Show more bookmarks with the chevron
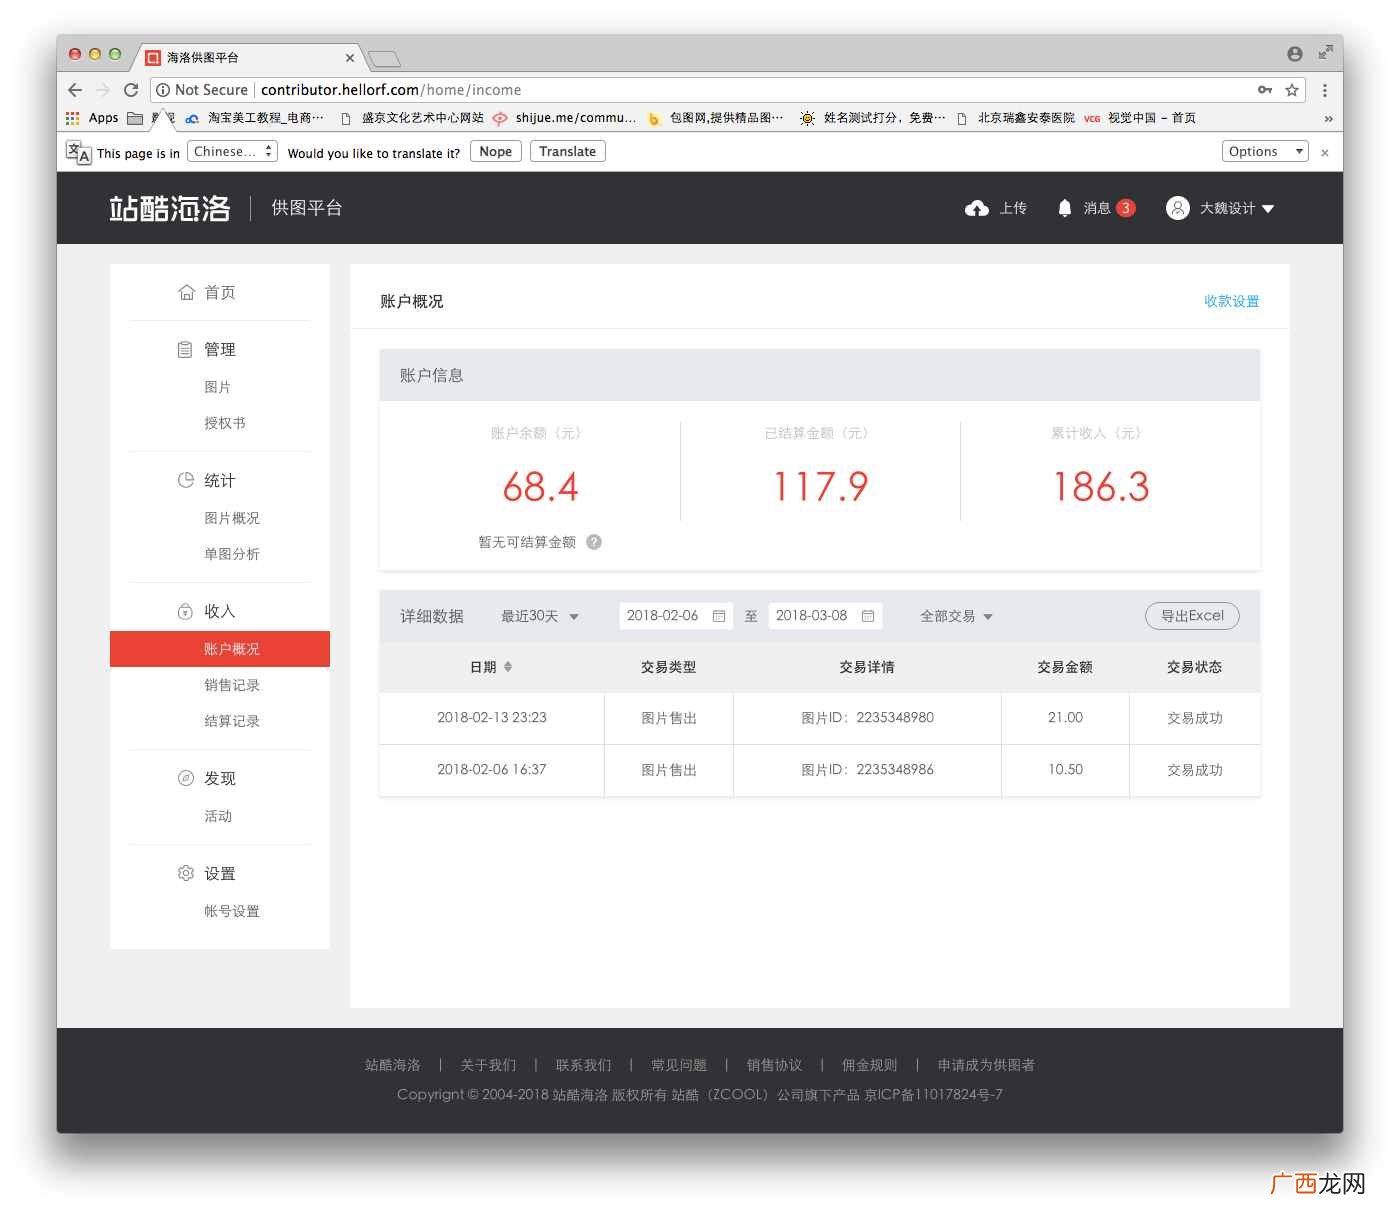 tap(1328, 118)
